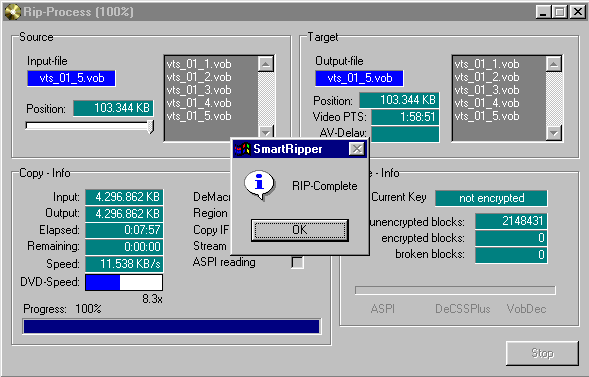Click the 8.3x DVD speed readout
This screenshot has height=377, width=589.
click(x=152, y=299)
